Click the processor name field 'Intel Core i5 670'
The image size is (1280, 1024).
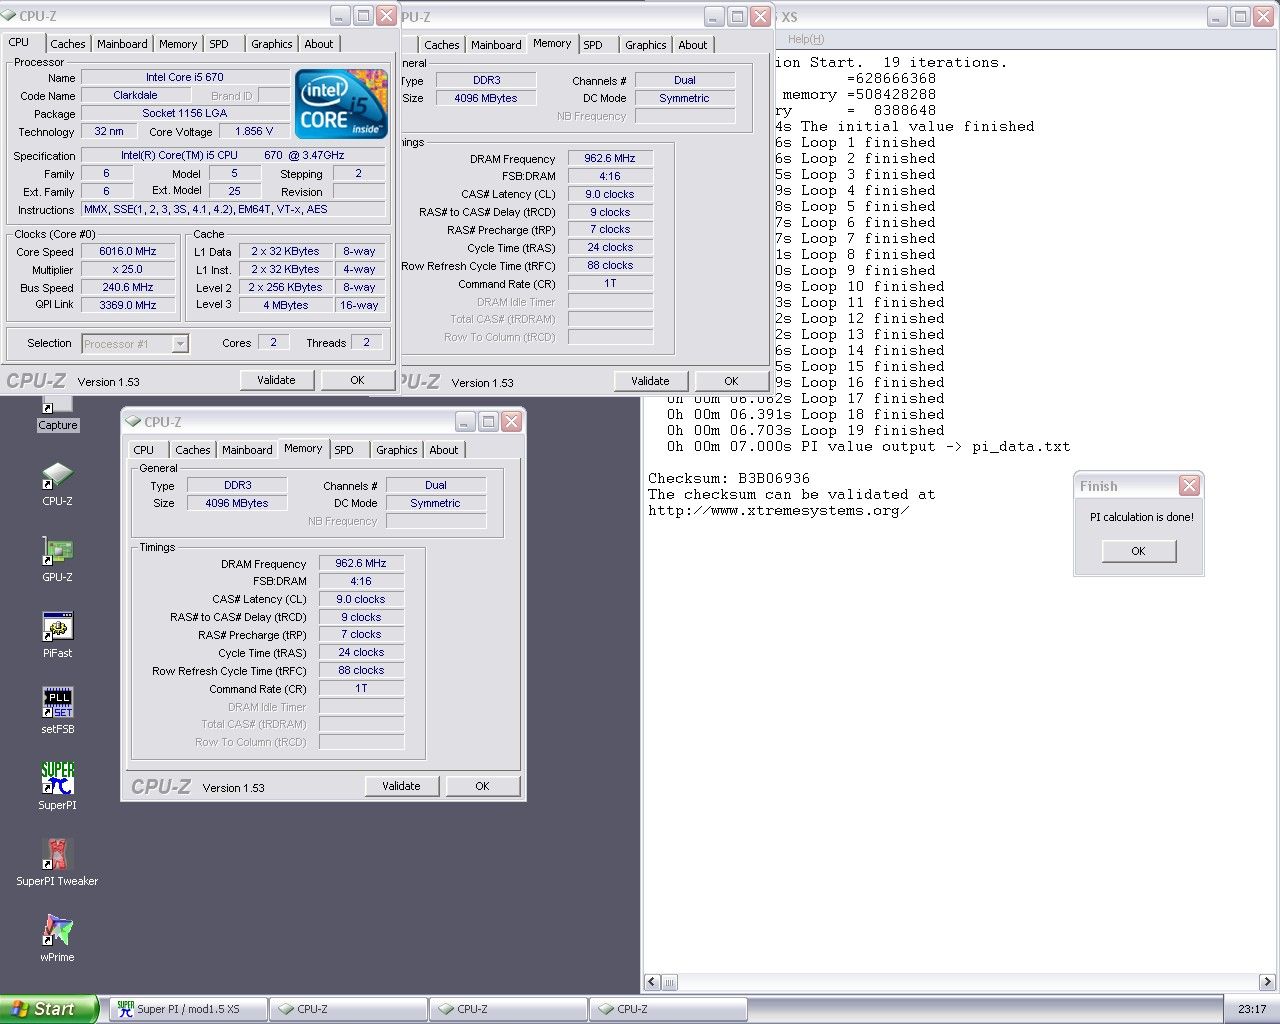tap(185, 77)
